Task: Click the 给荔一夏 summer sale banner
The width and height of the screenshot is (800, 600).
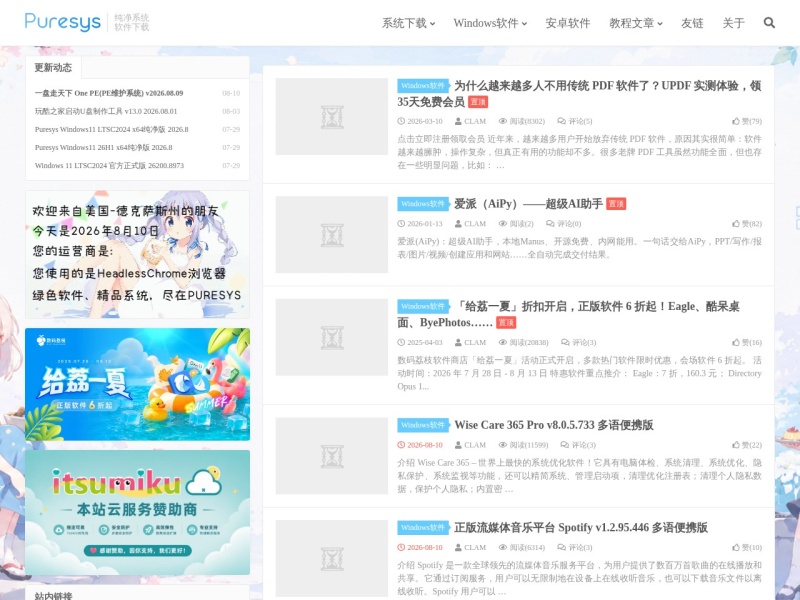Action: click(x=137, y=384)
